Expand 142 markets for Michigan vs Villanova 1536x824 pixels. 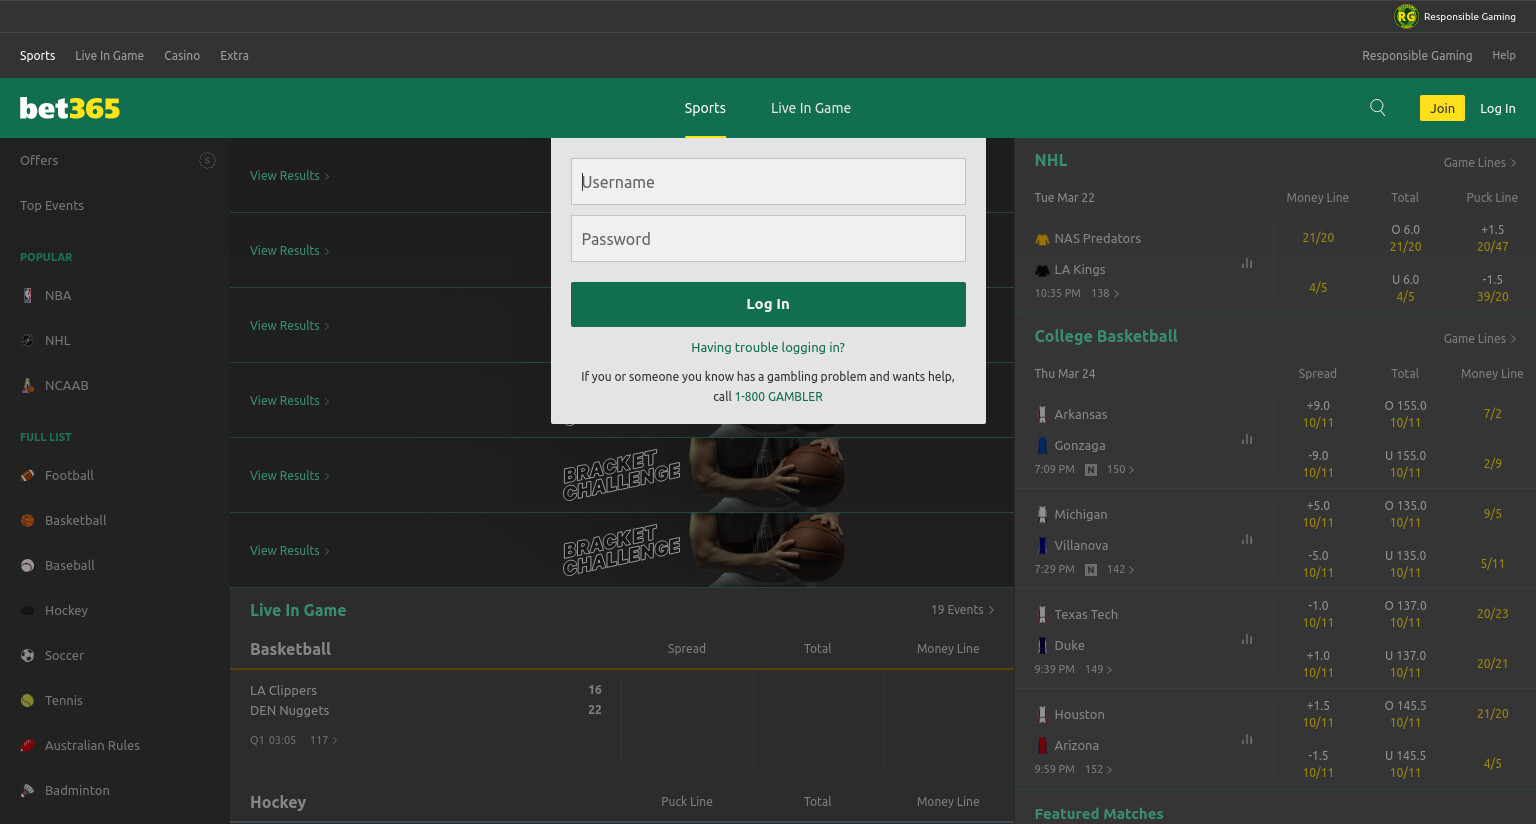tap(1120, 569)
